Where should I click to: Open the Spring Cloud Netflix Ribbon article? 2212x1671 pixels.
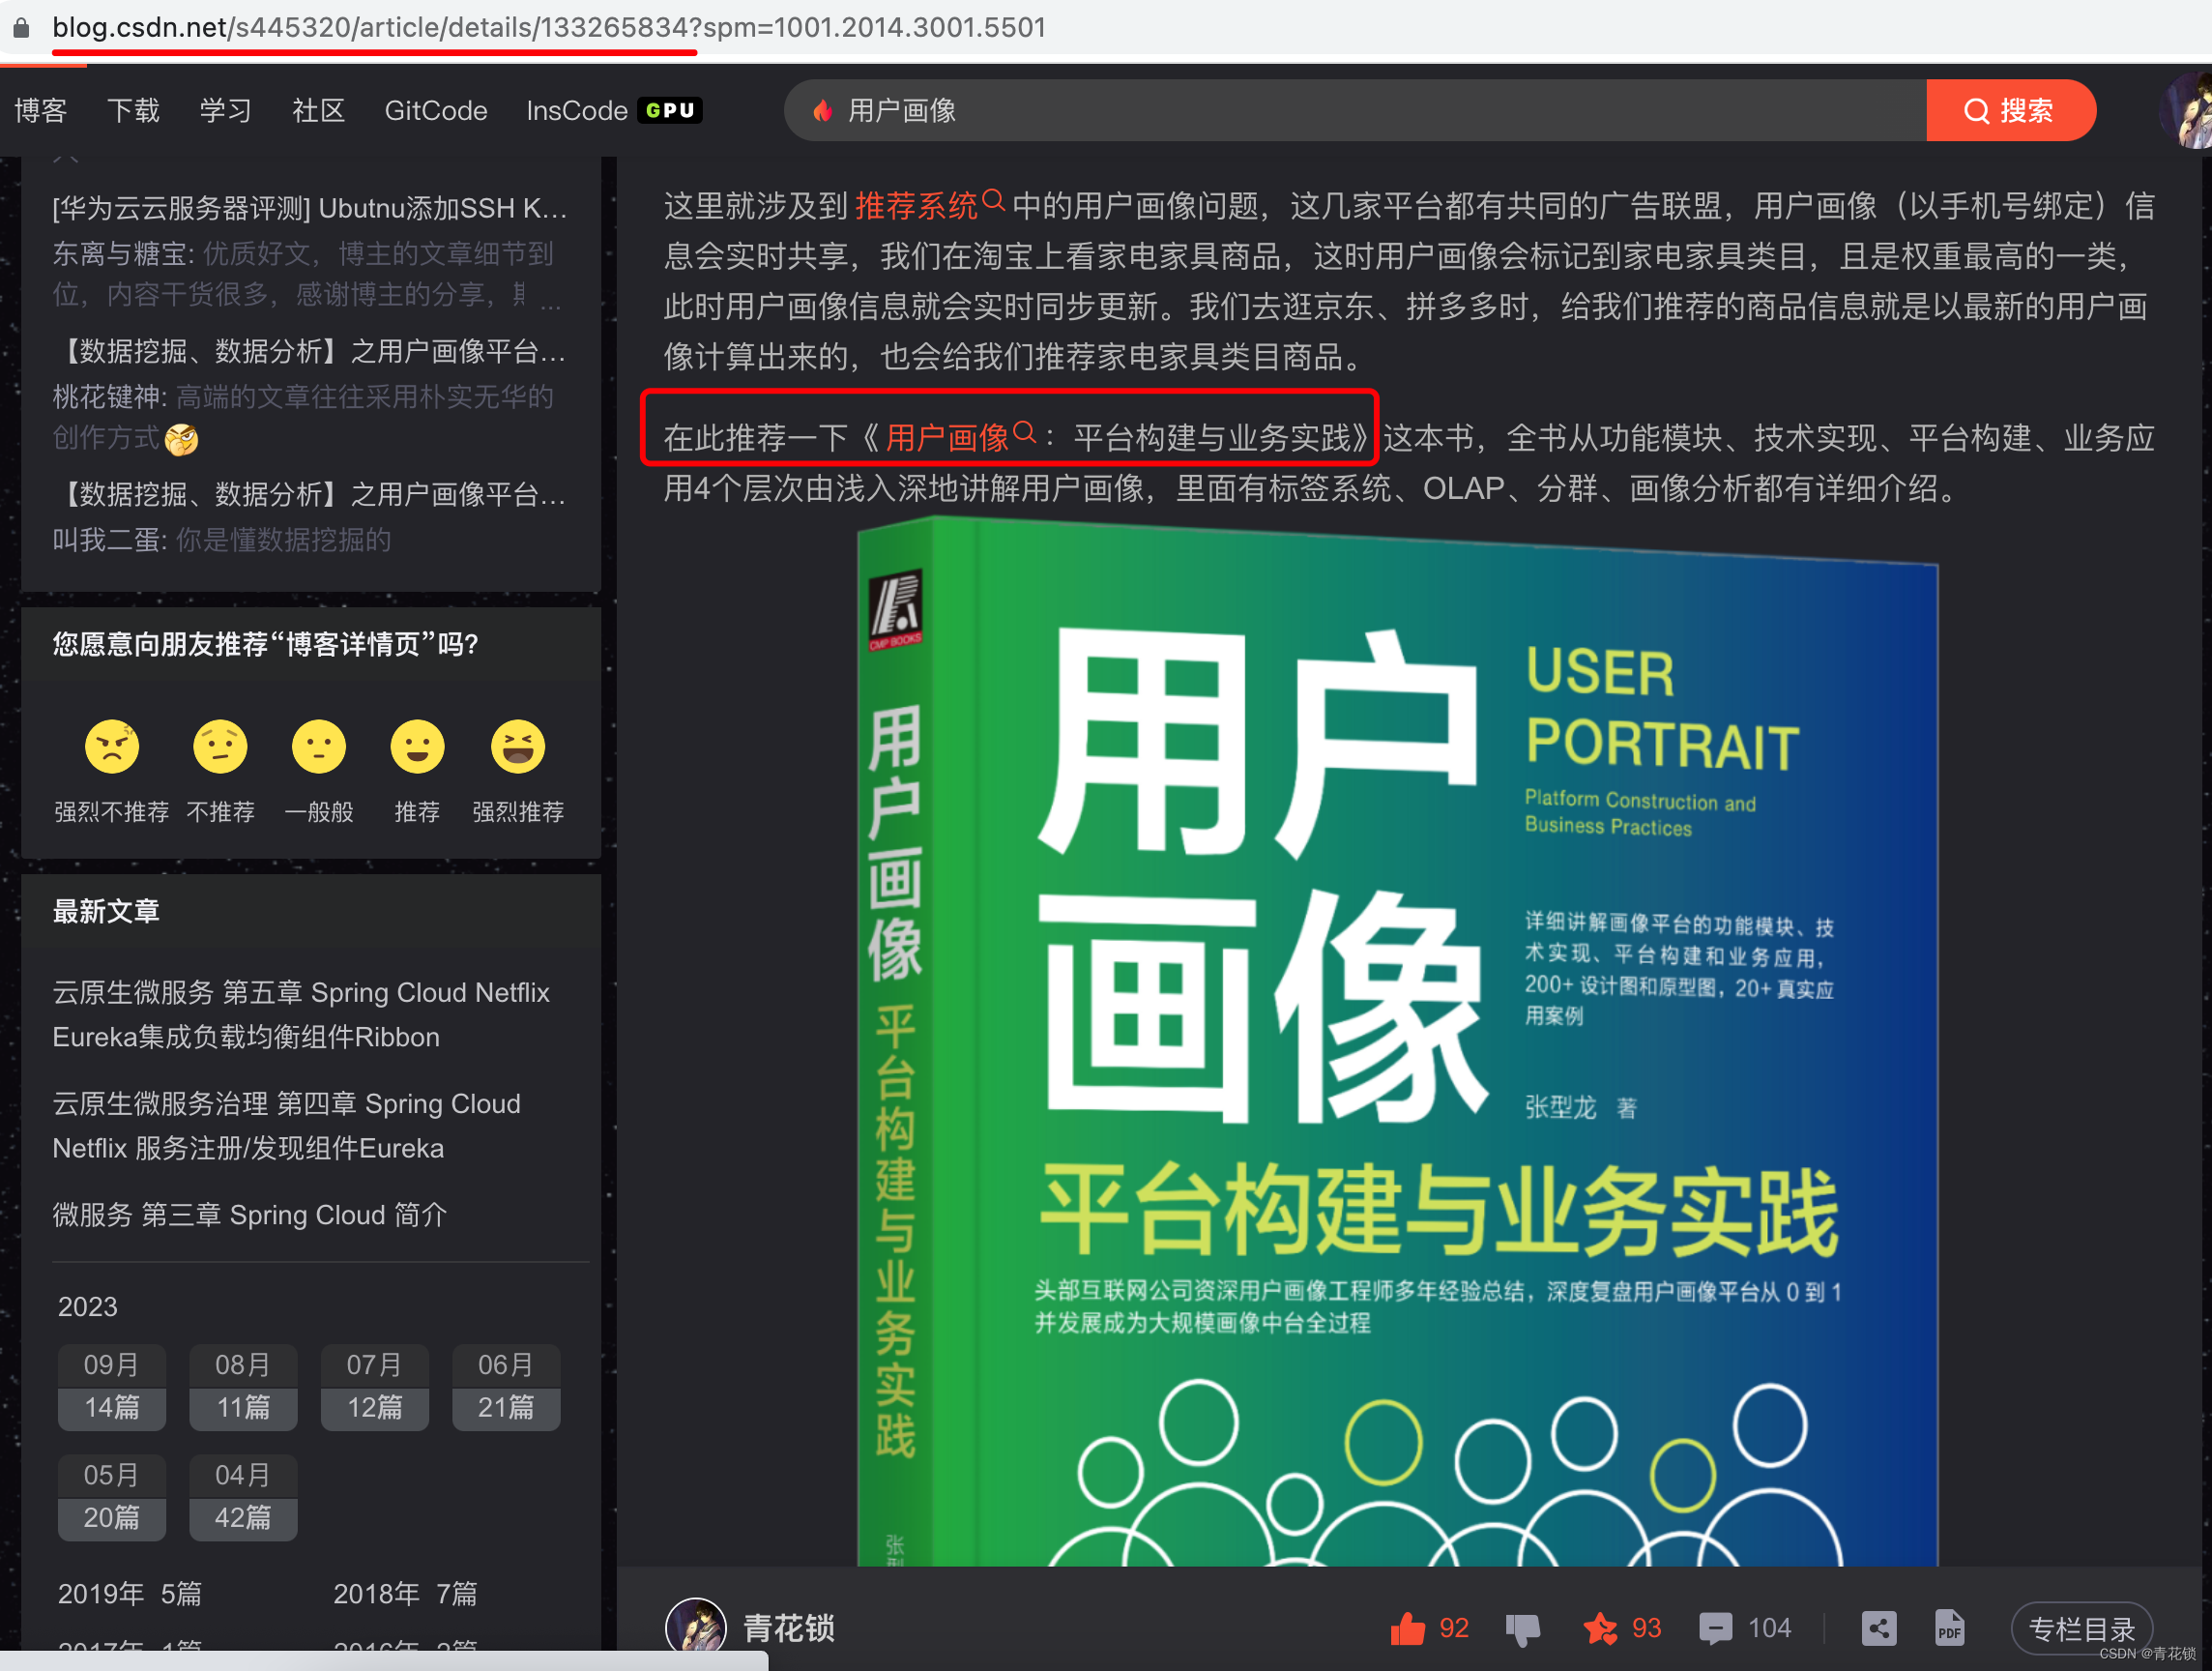click(x=301, y=1015)
